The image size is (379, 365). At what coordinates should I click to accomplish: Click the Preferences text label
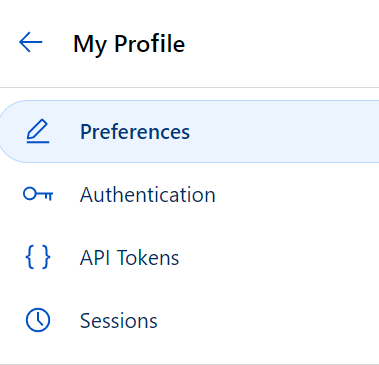[x=135, y=132]
